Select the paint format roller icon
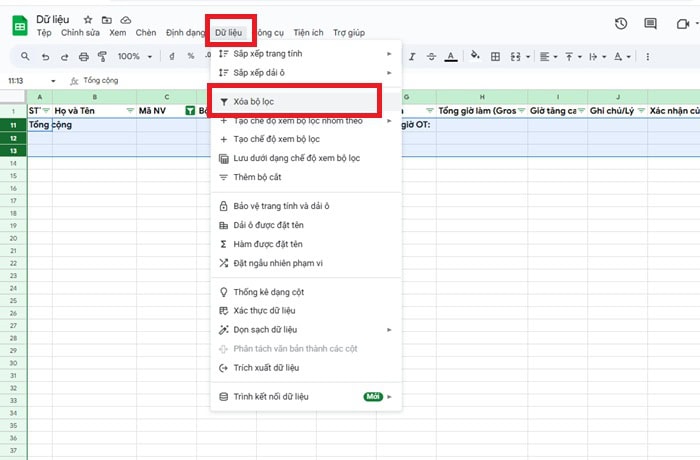Image resolution: width=700 pixels, height=460 pixels. tap(102, 57)
